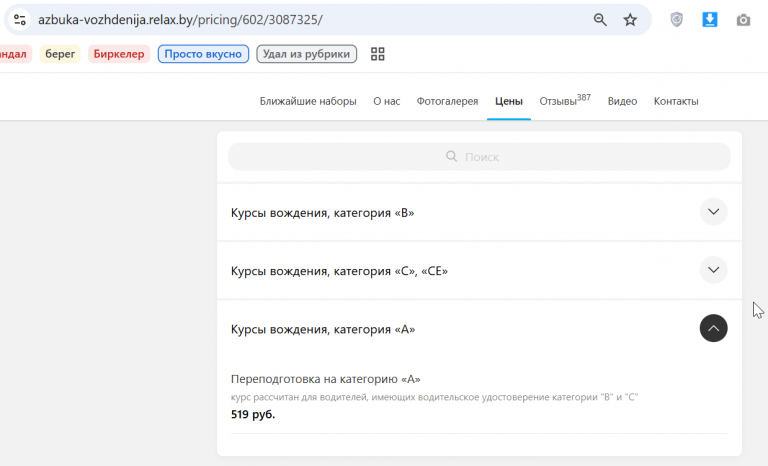Expand Курсы вождения категория «C», «CE» chevron

tap(713, 270)
